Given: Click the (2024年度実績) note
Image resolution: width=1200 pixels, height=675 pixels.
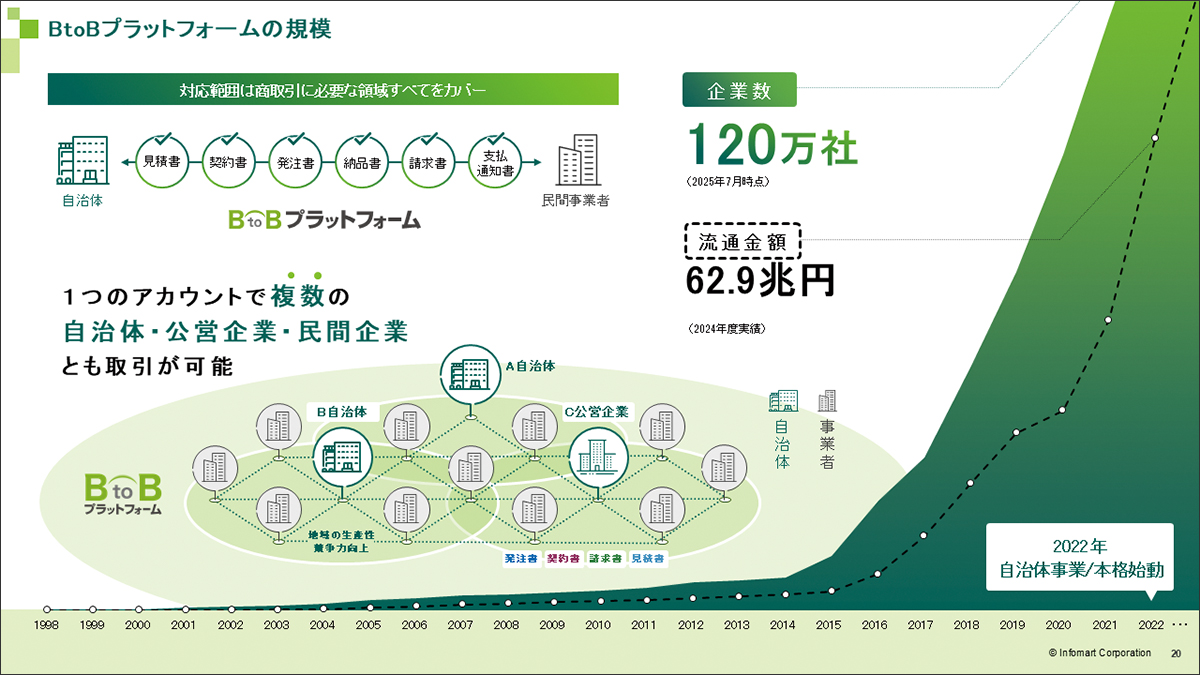Looking at the screenshot, I should 726,328.
